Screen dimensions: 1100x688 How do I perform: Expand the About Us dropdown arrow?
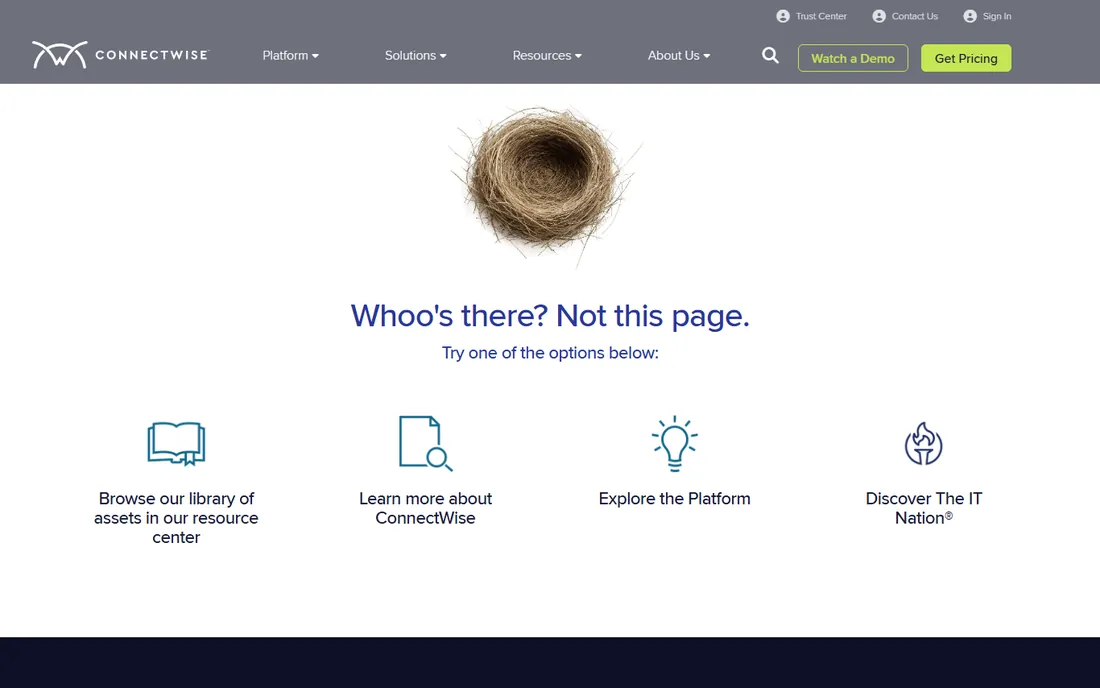706,56
